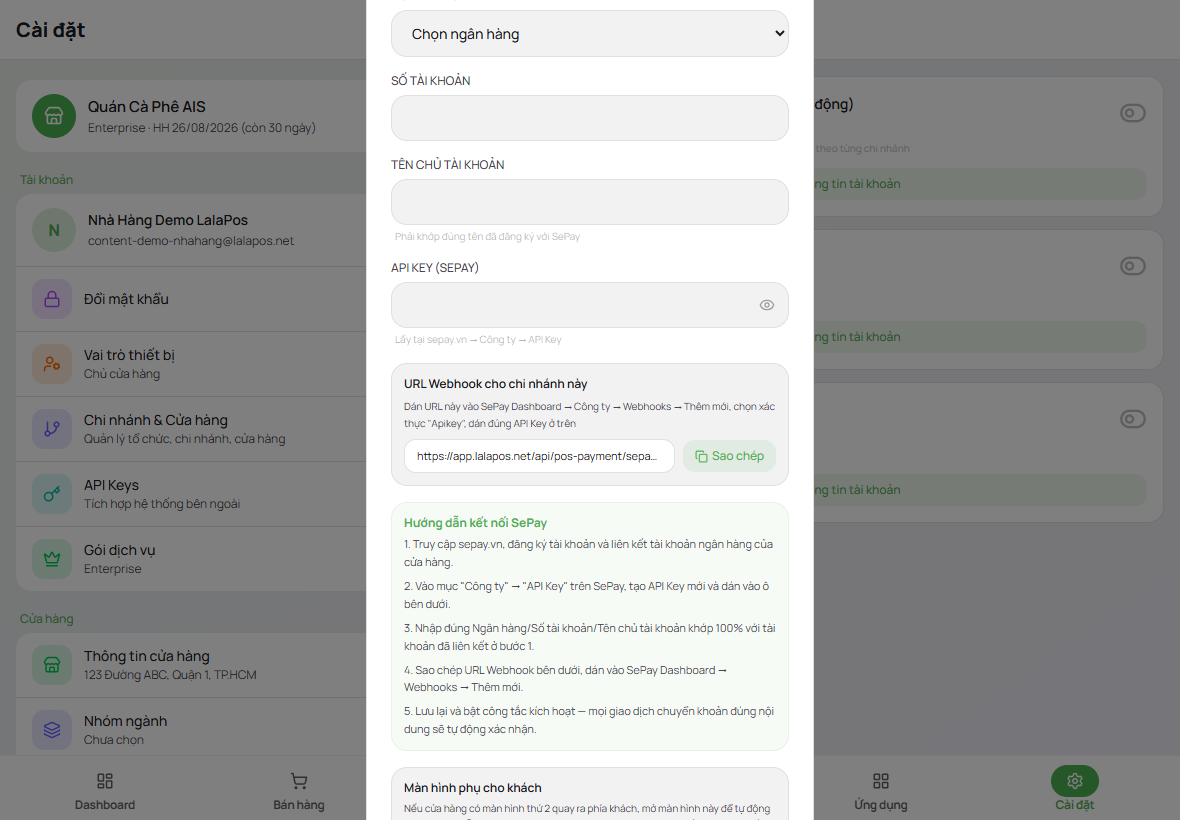Click the Hướng dẫn kết nối SePay heading
1180x820 pixels.
pyautogui.click(x=476, y=523)
